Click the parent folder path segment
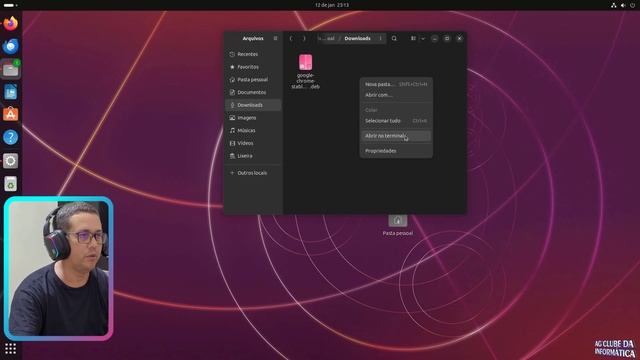Viewport: 640px width, 360px height. tap(327, 38)
